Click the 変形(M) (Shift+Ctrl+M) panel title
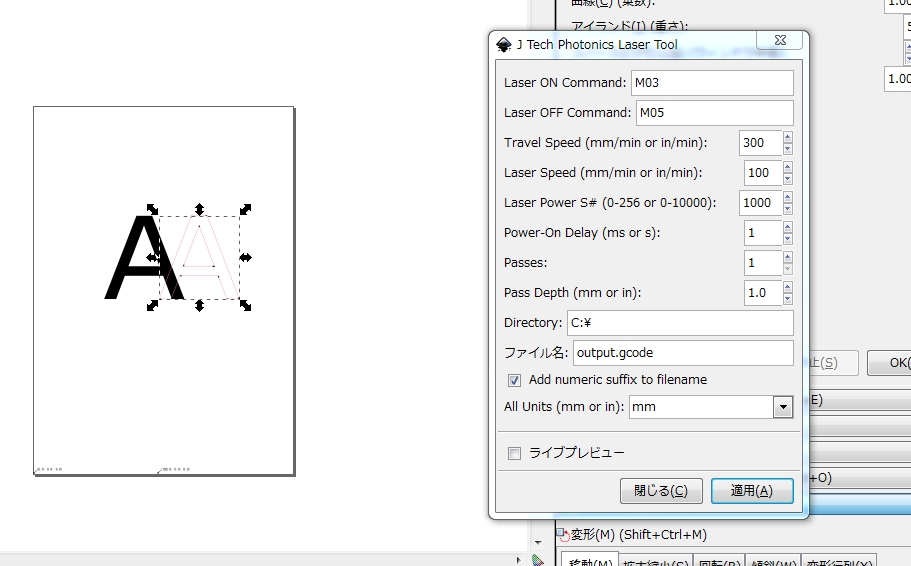 click(639, 535)
